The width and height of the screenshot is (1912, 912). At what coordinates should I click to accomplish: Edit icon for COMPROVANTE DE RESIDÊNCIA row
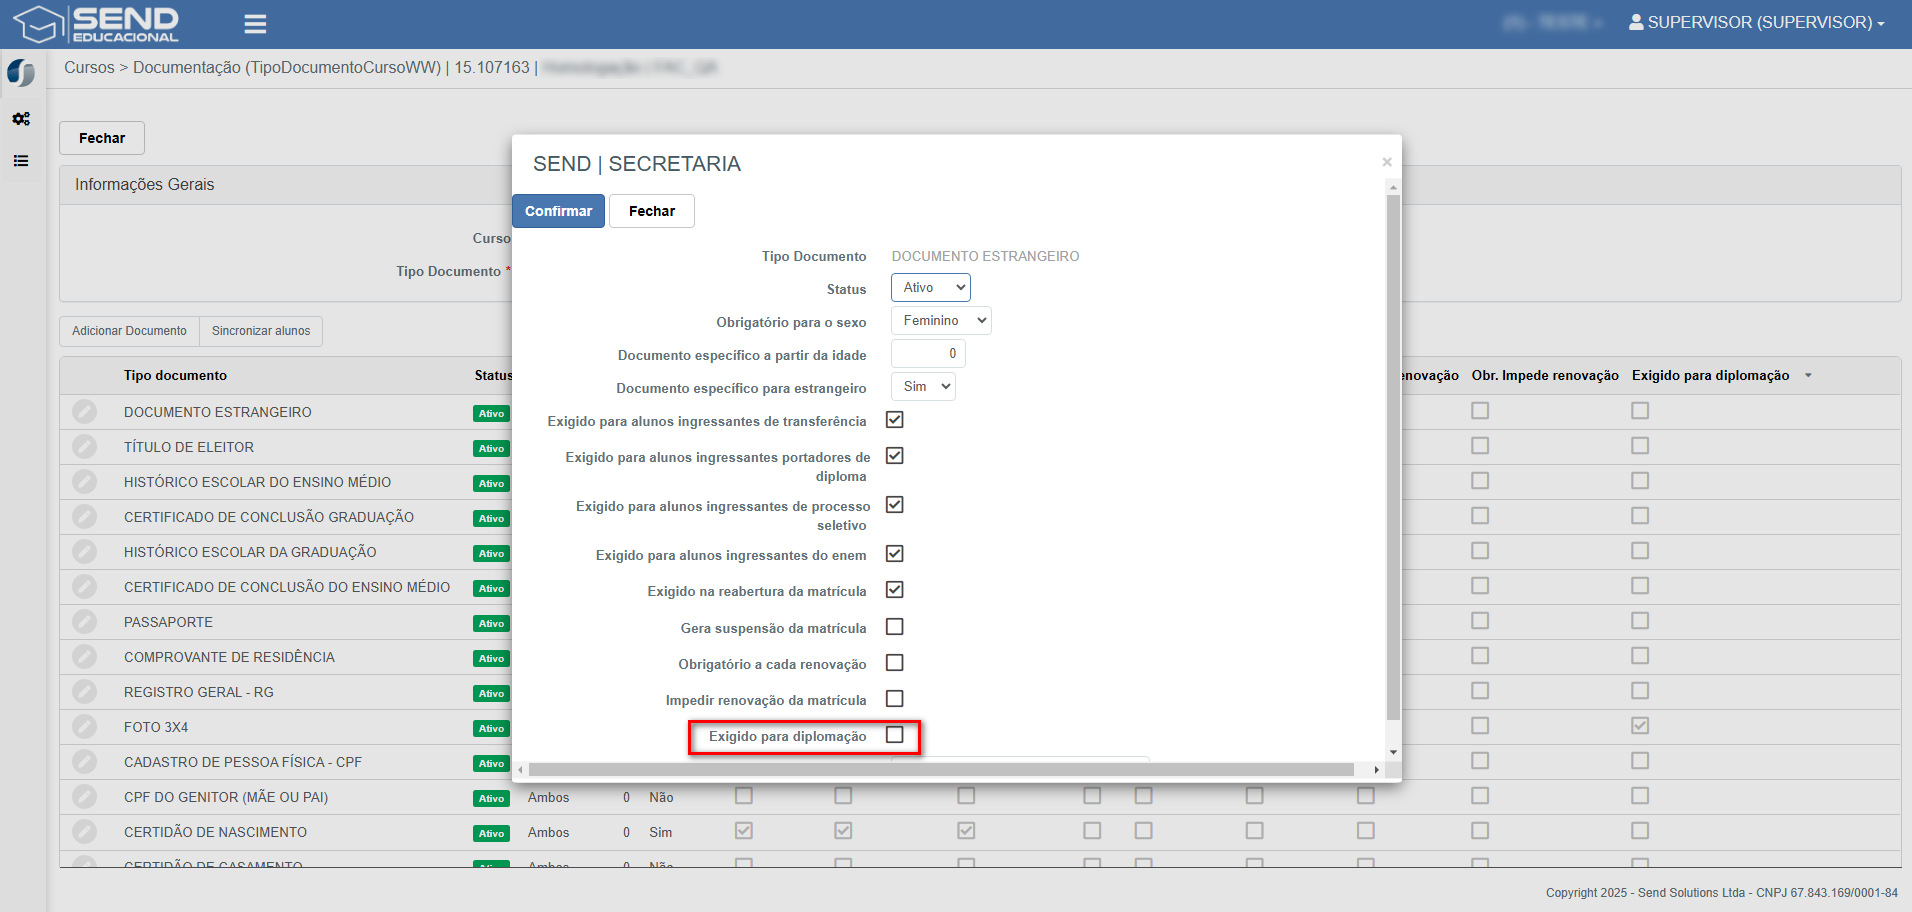tap(85, 657)
